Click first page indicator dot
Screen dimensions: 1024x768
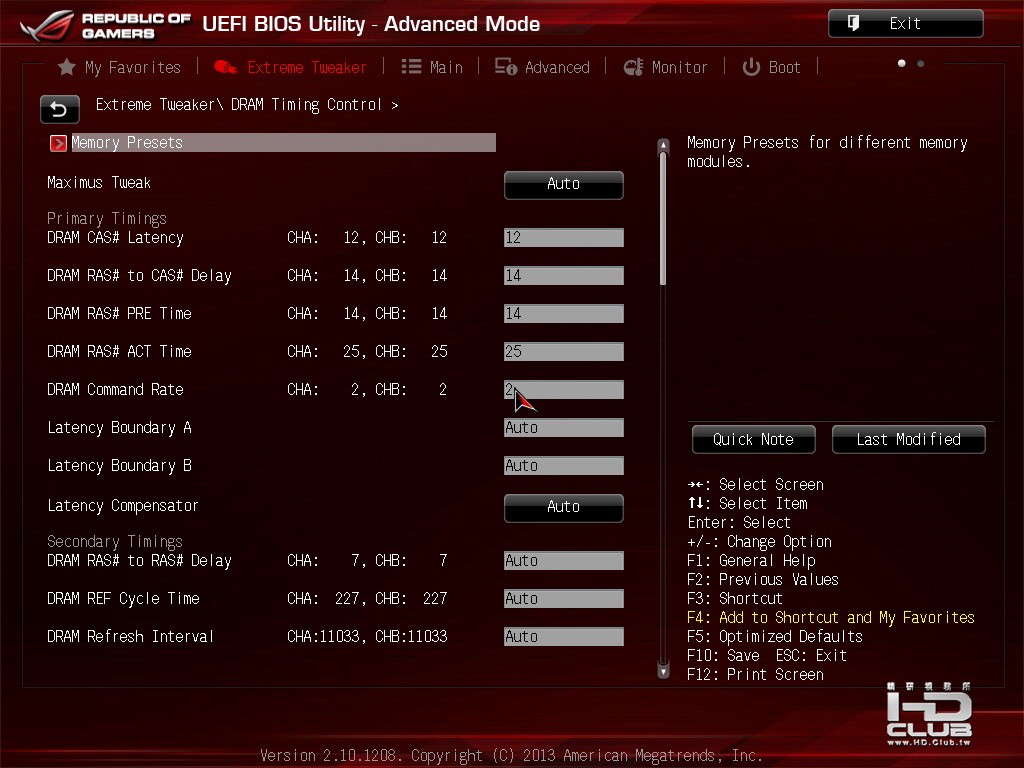coord(901,63)
